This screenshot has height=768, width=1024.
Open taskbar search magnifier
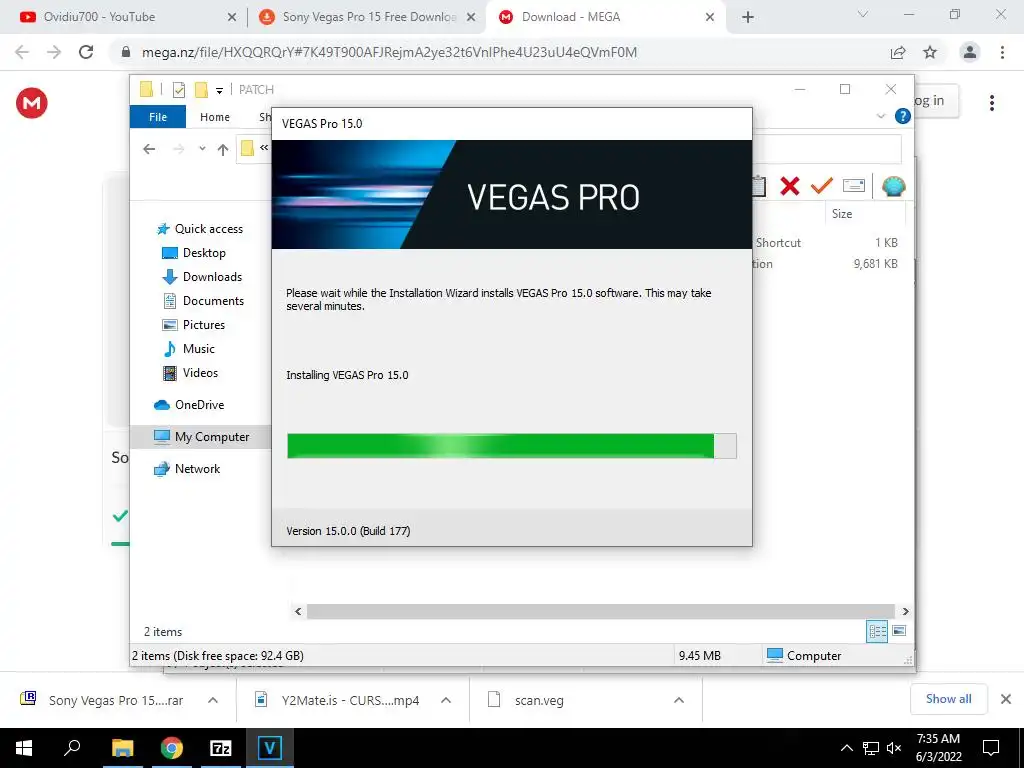click(x=72, y=747)
